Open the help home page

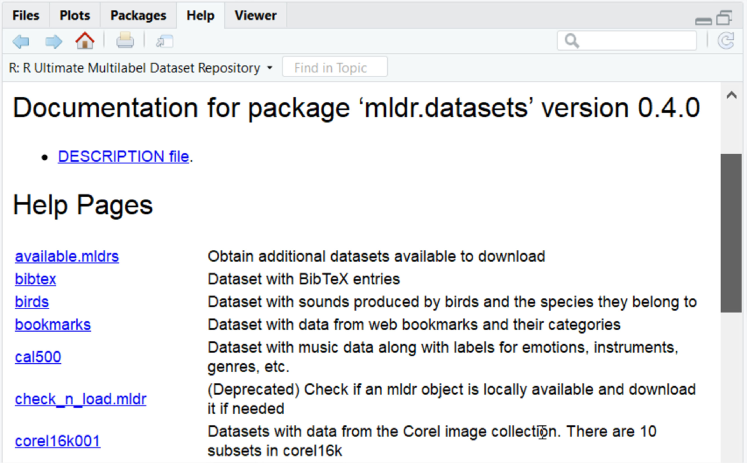point(85,41)
